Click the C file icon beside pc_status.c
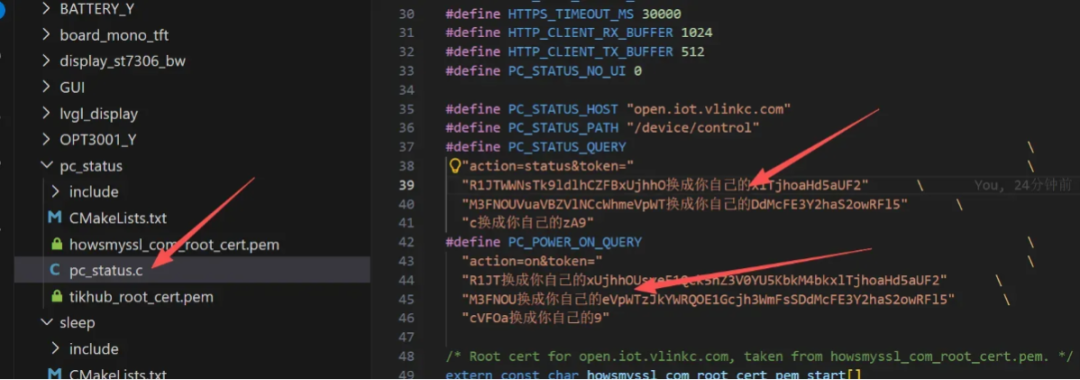 pos(55,271)
